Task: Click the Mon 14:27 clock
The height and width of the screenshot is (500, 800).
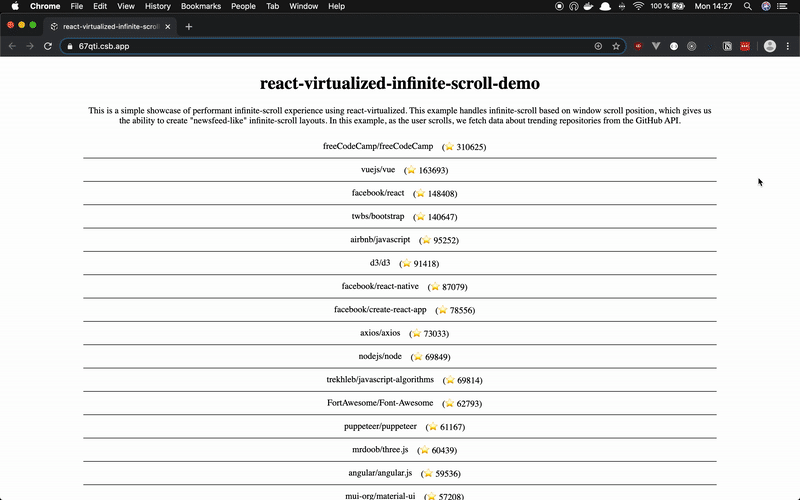Action: 713,6
